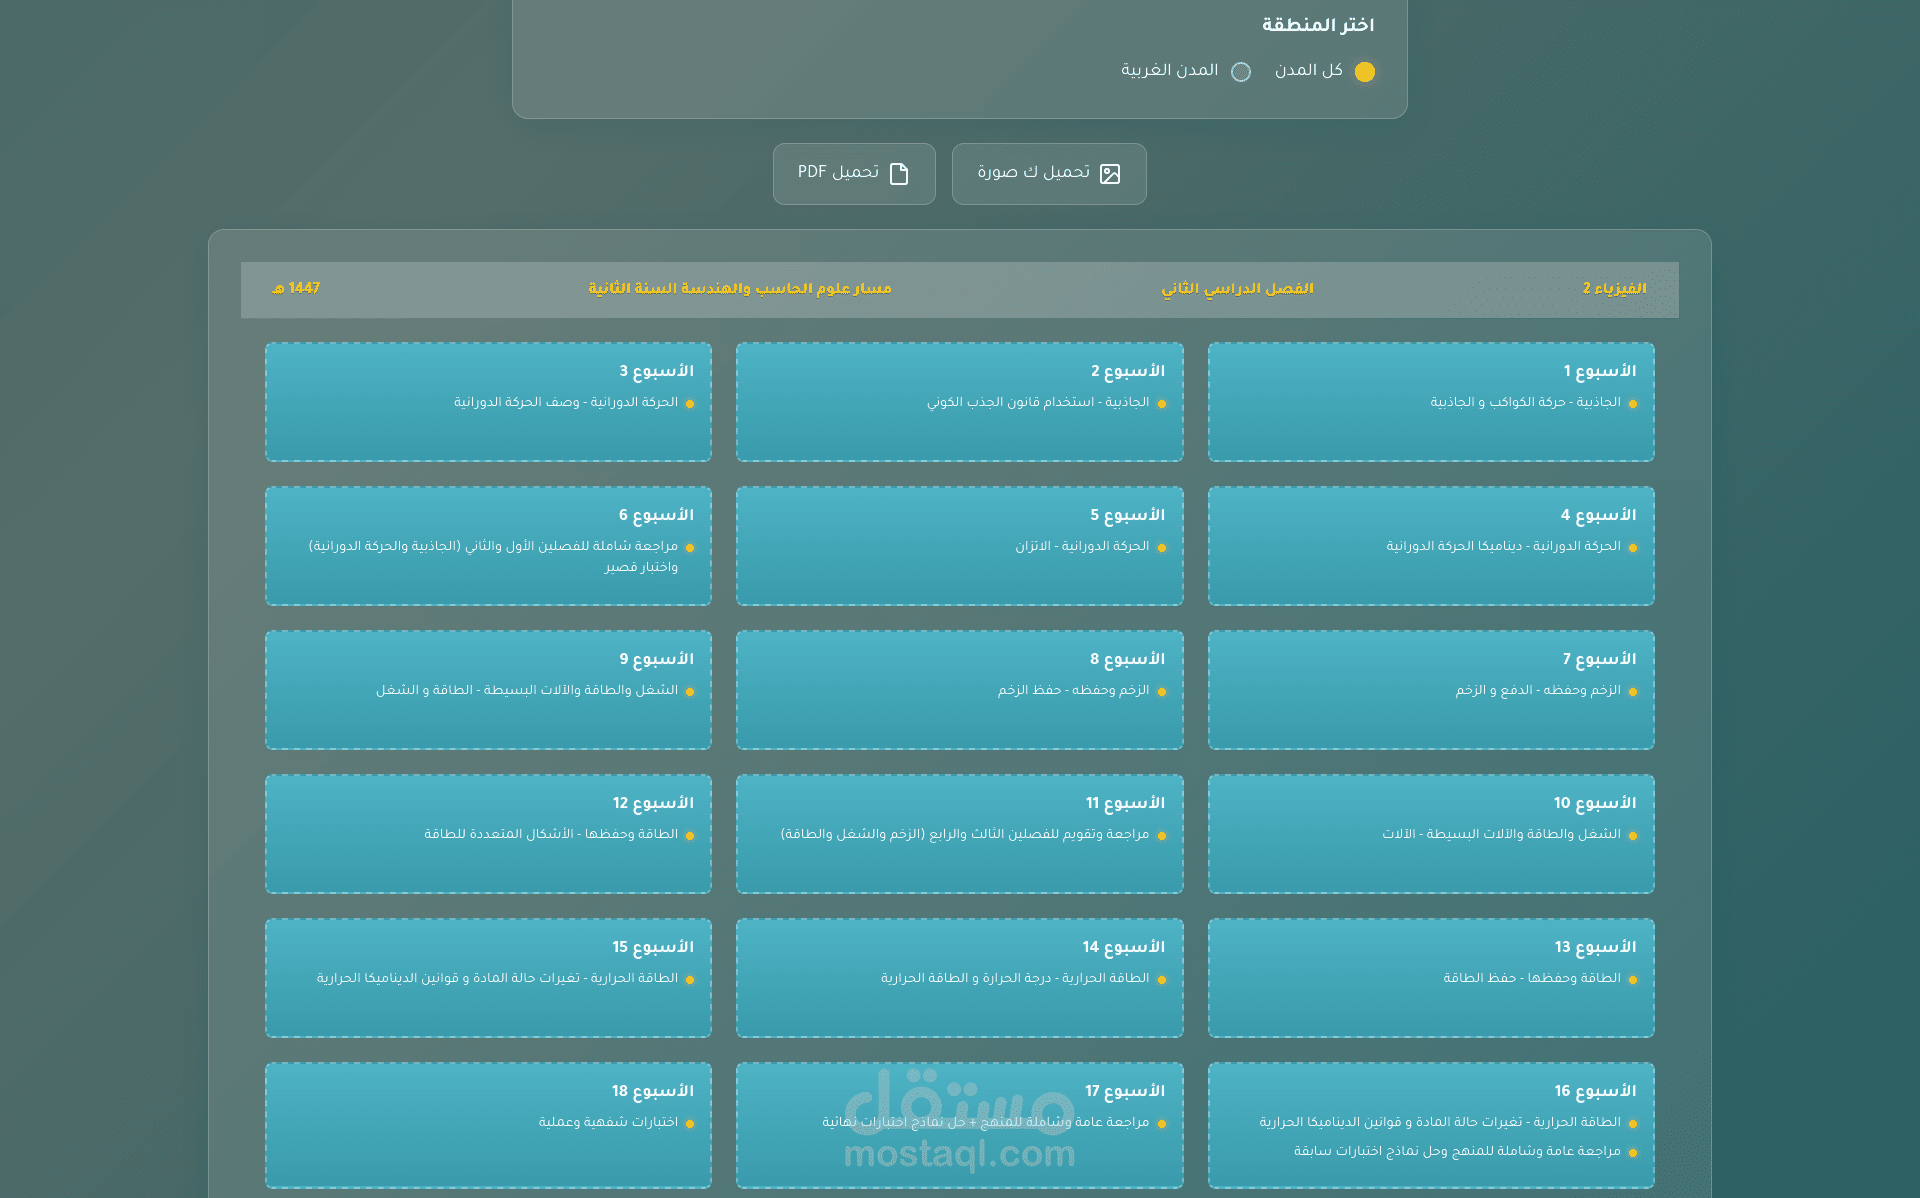Open the week 1 card
This screenshot has height=1198, width=1920.
[x=1430, y=402]
